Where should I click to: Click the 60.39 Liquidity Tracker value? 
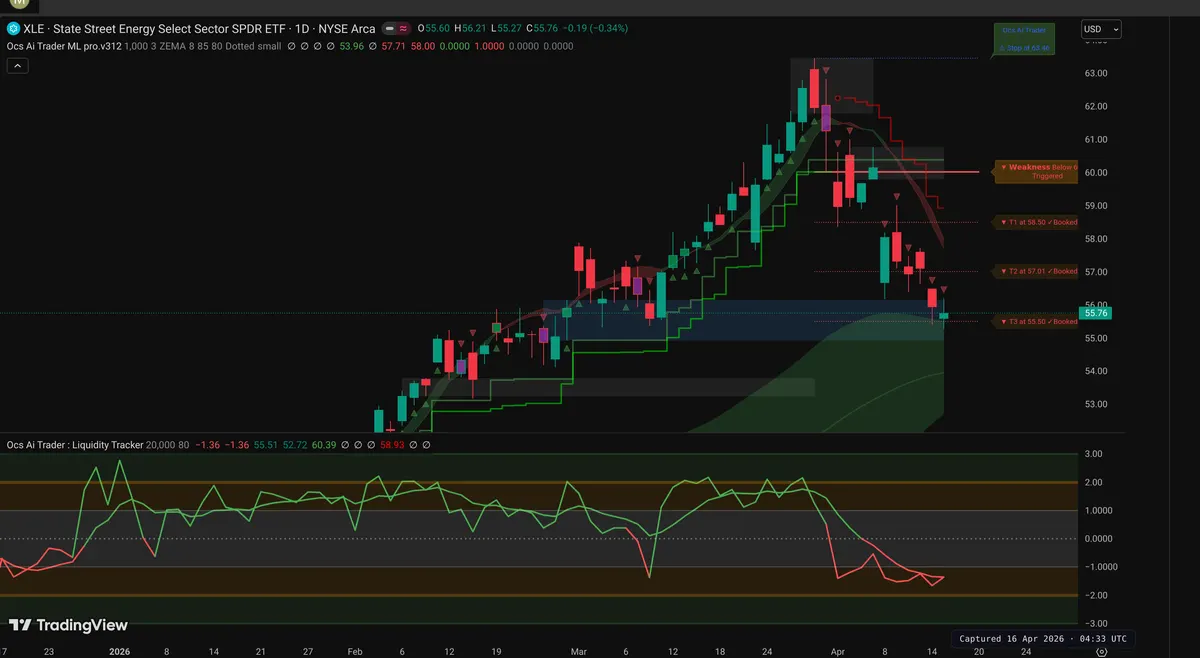tap(325, 444)
